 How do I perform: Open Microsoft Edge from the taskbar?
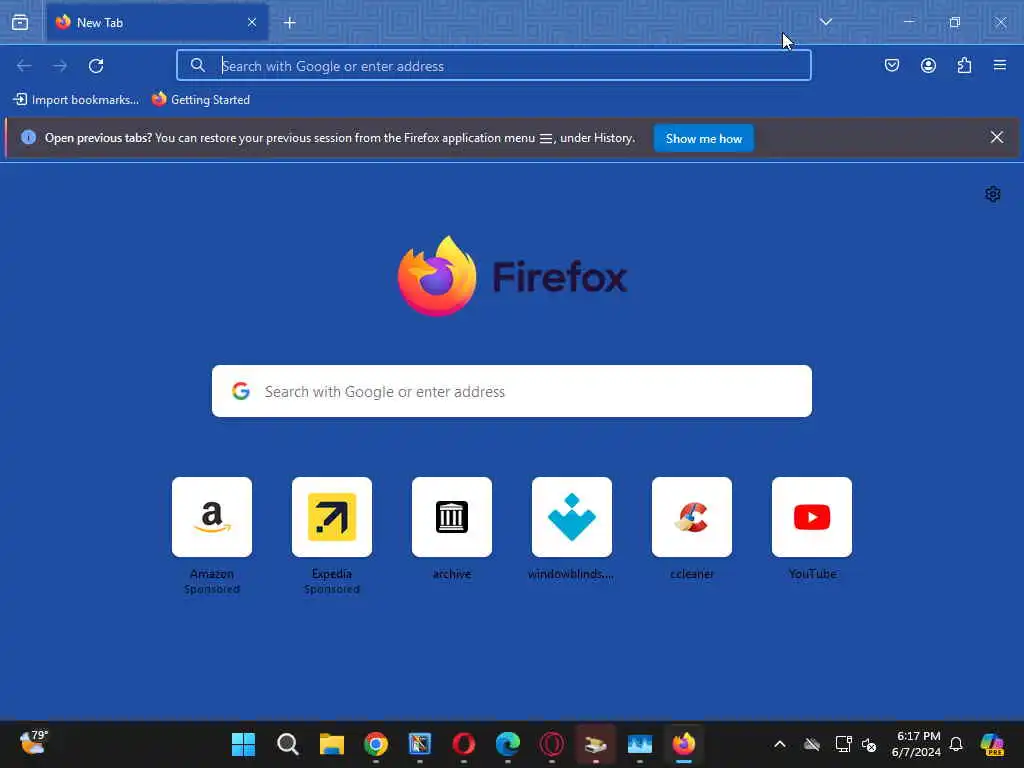click(507, 744)
